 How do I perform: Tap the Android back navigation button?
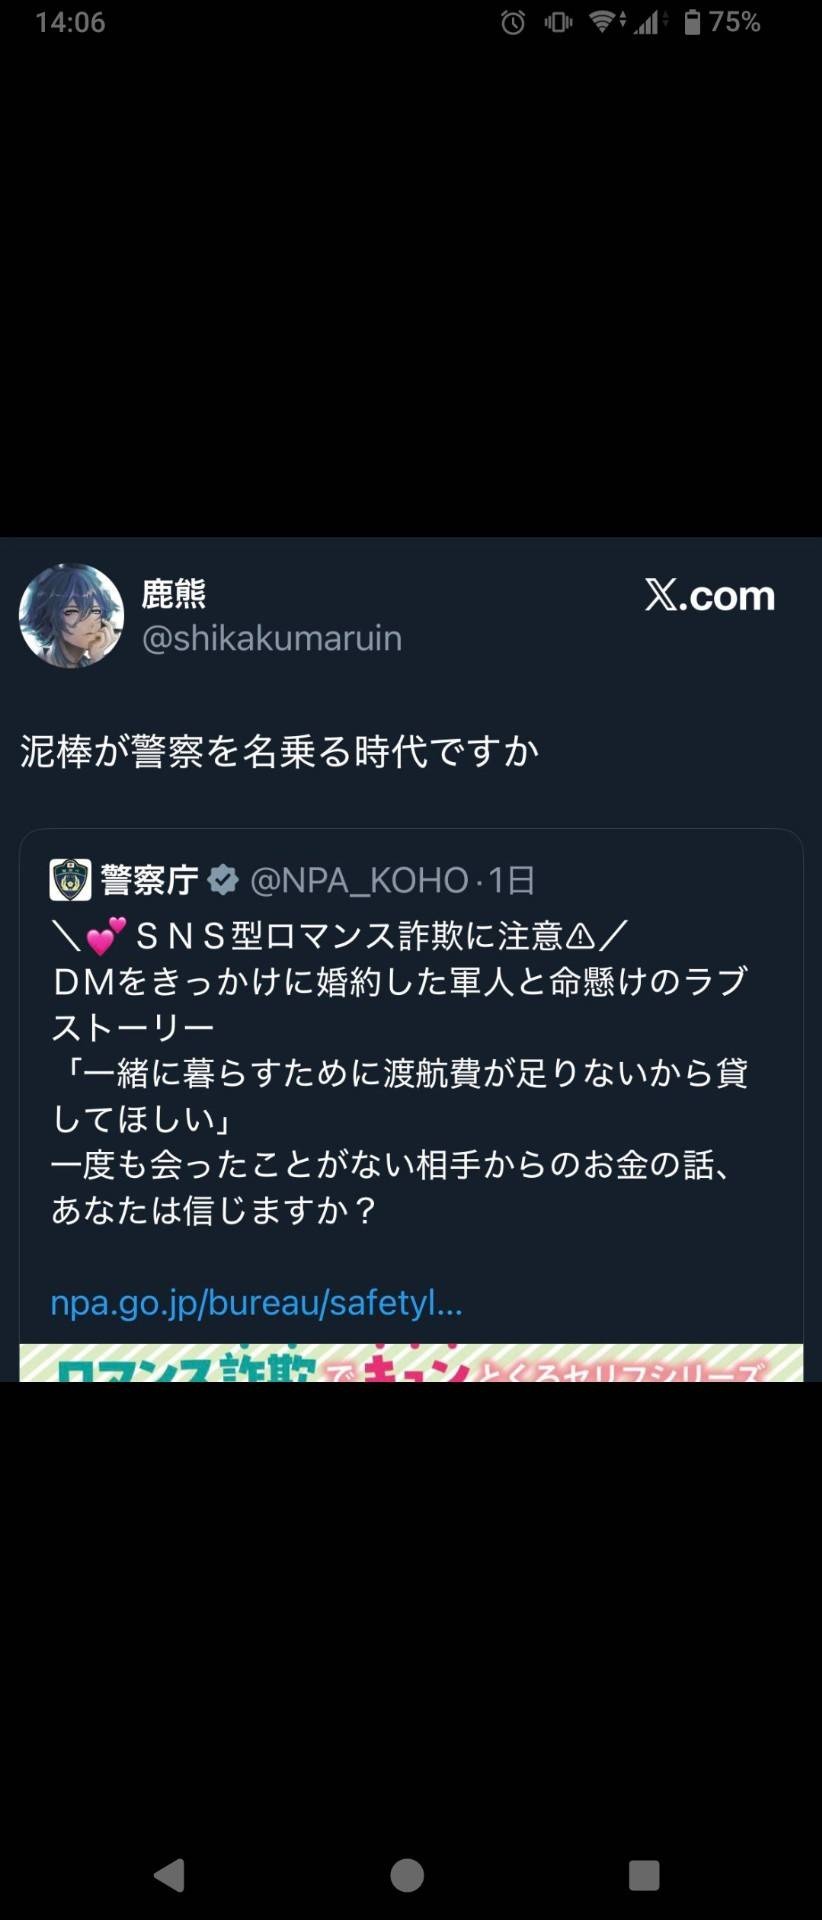coord(170,1875)
